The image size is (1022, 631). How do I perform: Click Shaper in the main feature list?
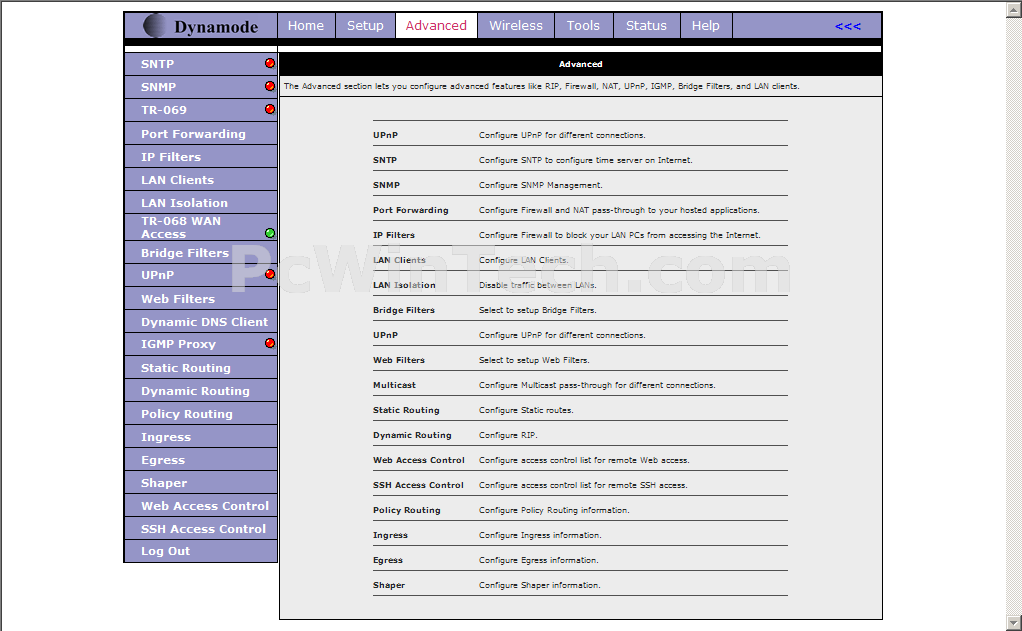point(389,585)
